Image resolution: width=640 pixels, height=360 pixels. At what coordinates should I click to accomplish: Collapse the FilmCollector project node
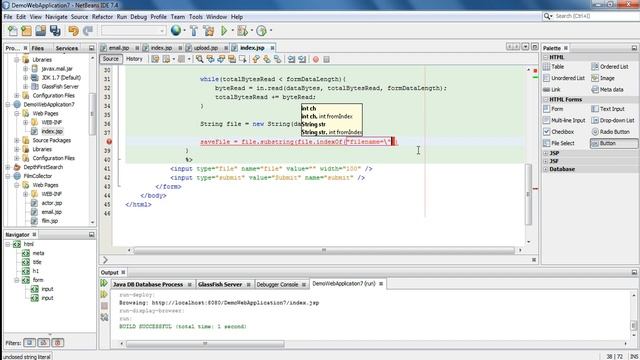coord(8,176)
